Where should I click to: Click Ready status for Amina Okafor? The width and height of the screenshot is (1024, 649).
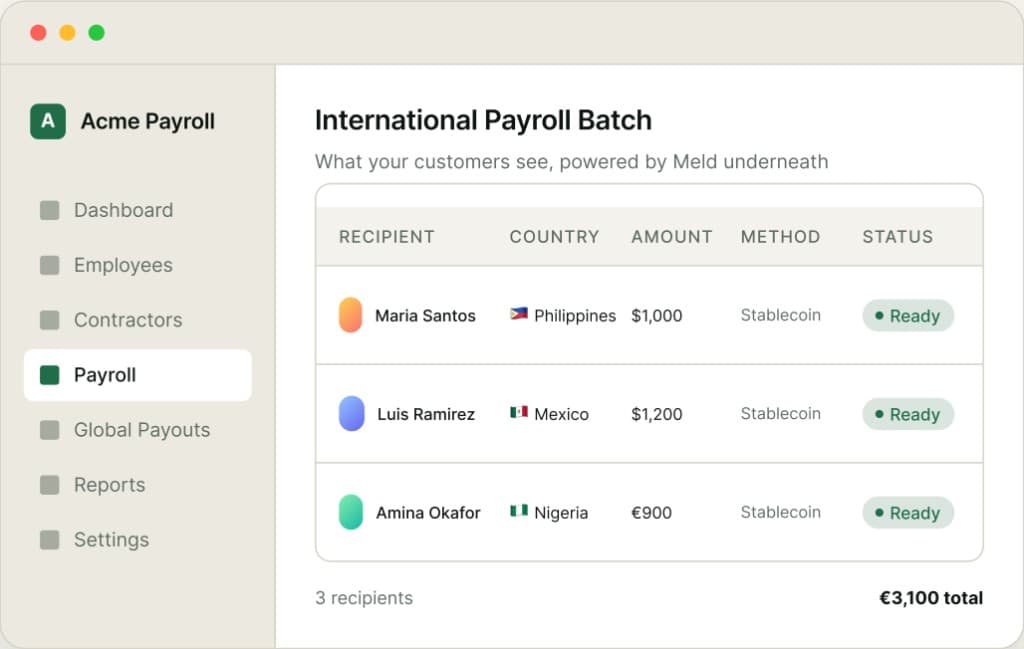pos(908,513)
